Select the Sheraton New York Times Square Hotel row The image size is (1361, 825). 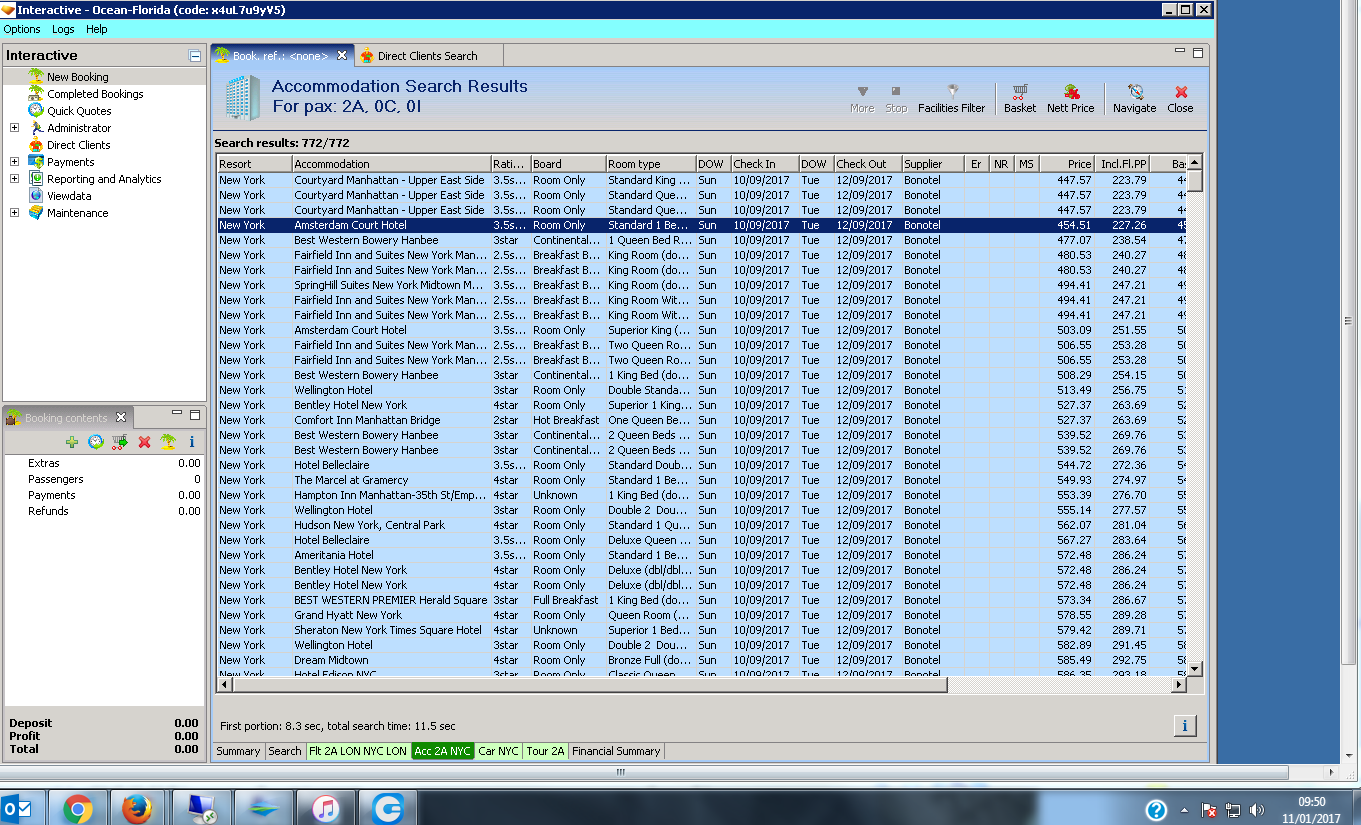tap(702, 630)
